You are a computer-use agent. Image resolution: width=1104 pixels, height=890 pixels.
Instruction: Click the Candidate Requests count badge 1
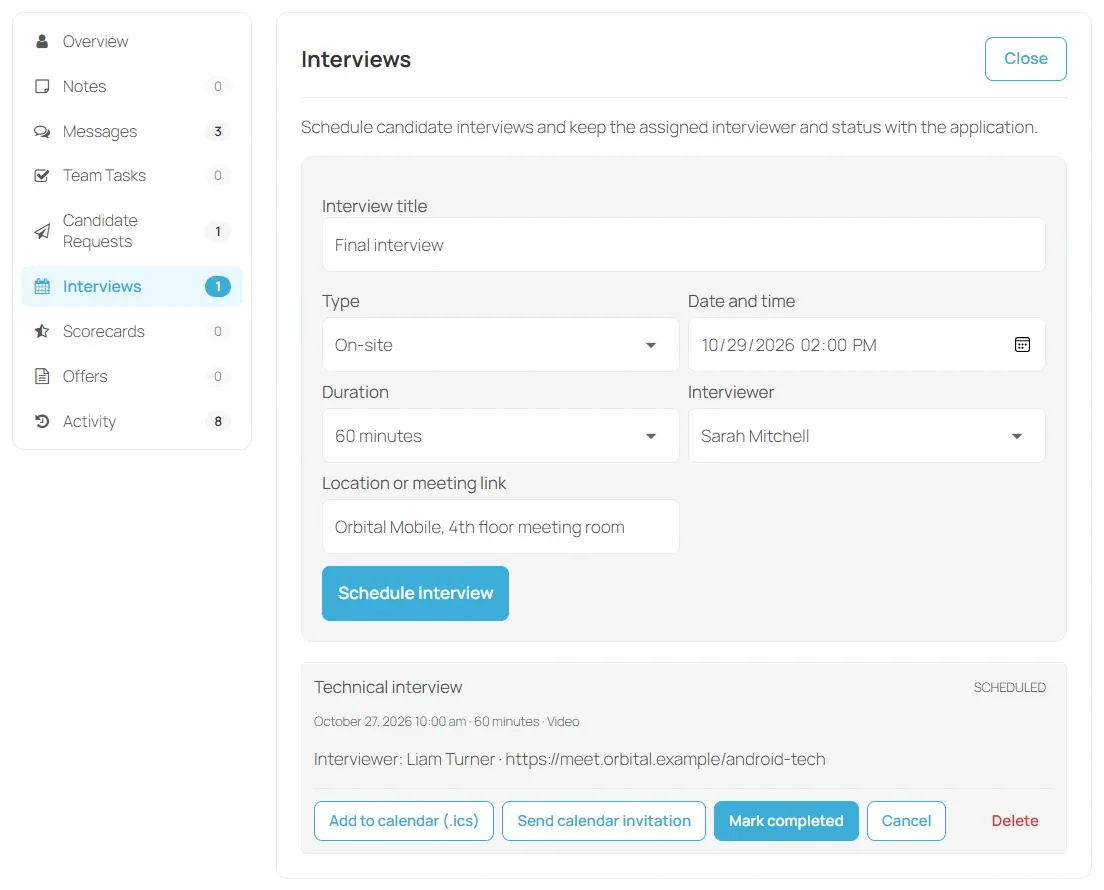pos(218,231)
